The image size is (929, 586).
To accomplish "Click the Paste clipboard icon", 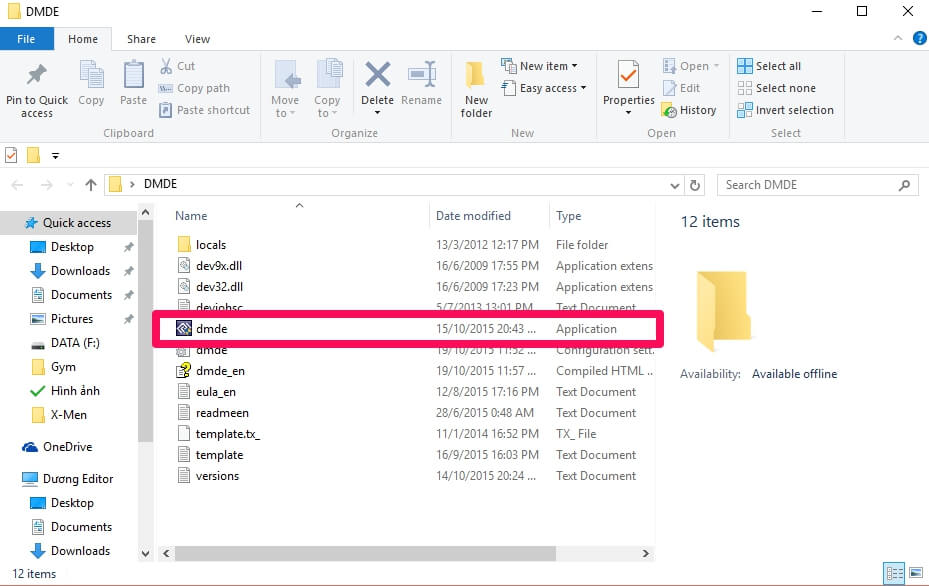I will point(133,75).
